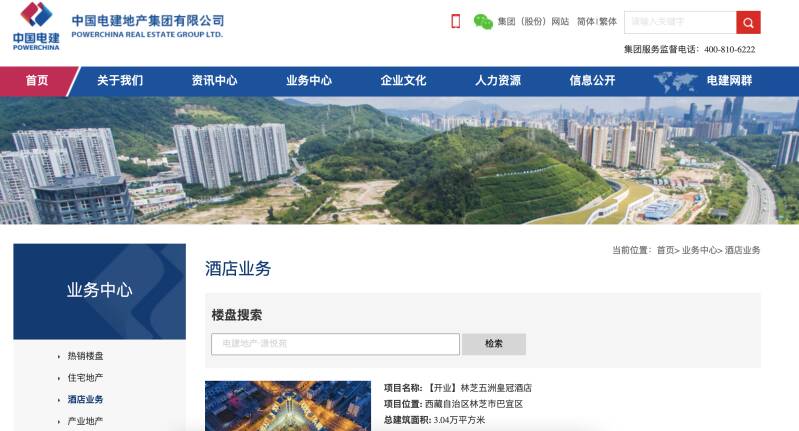Click the world map icon in navigation
This screenshot has width=799, height=431.
(675, 81)
